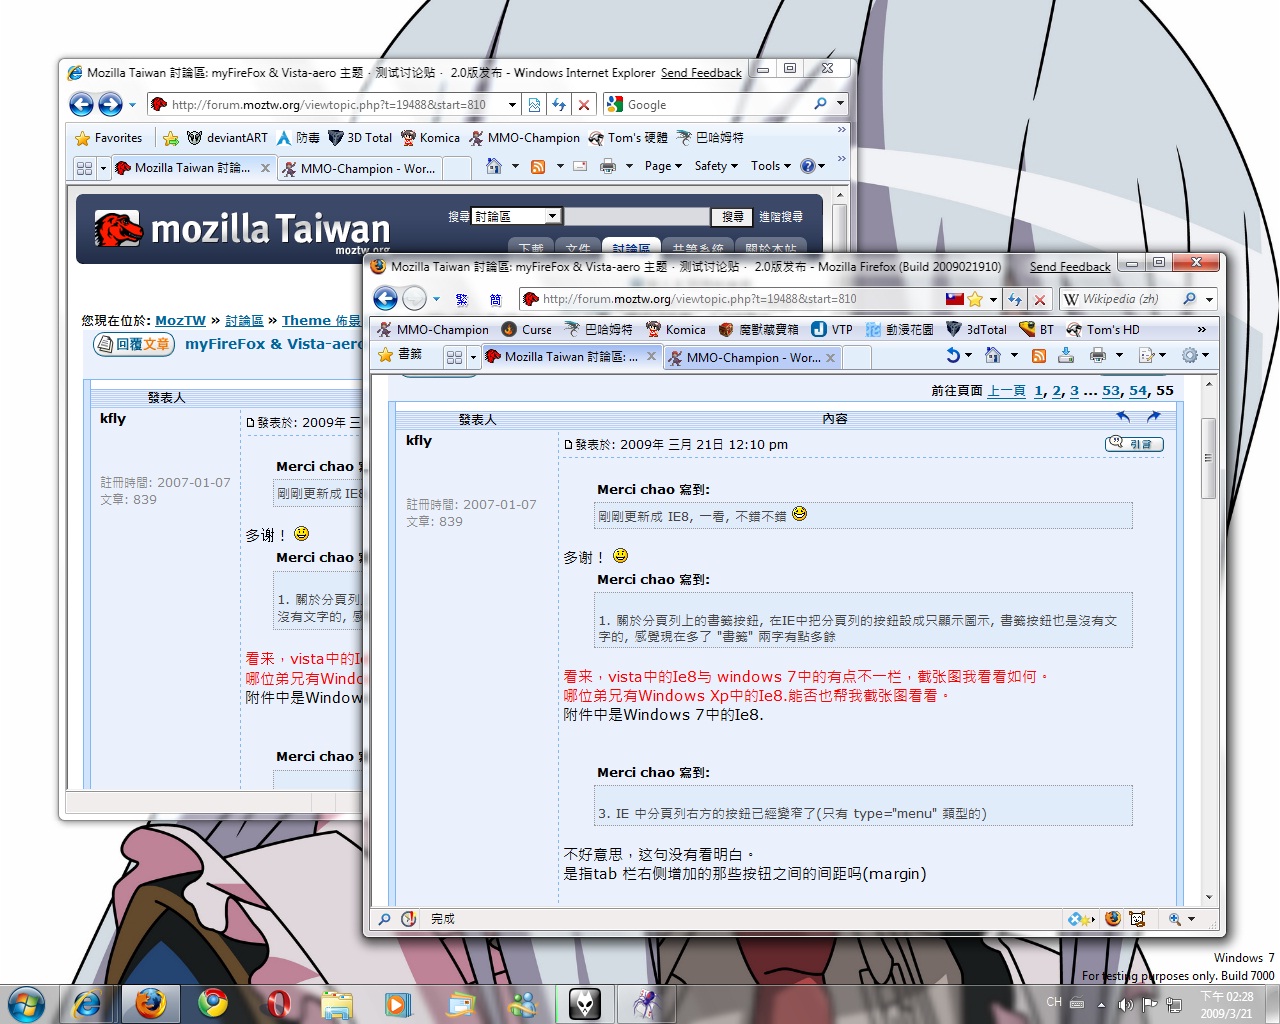Image resolution: width=1280 pixels, height=1024 pixels.
Task: Click the Firefox bookmark star in address bar
Action: click(975, 299)
